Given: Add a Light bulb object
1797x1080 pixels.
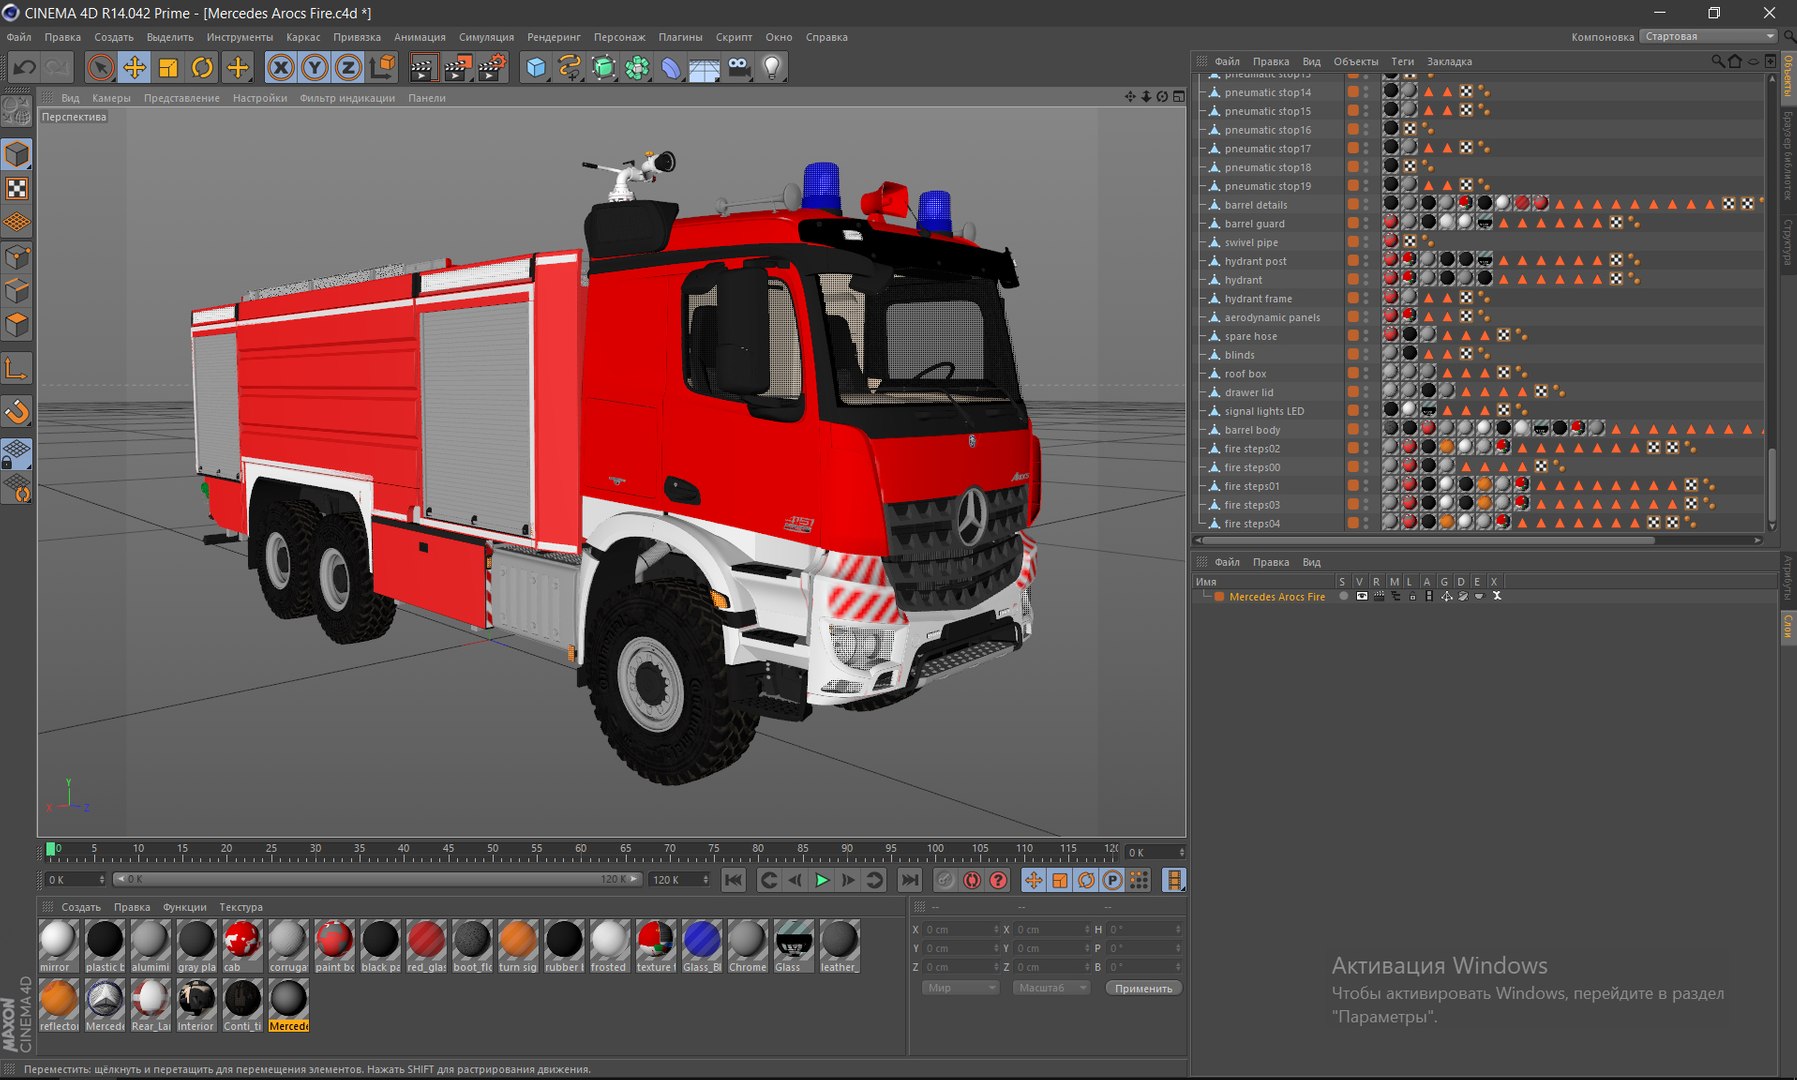Looking at the screenshot, I should 772,67.
